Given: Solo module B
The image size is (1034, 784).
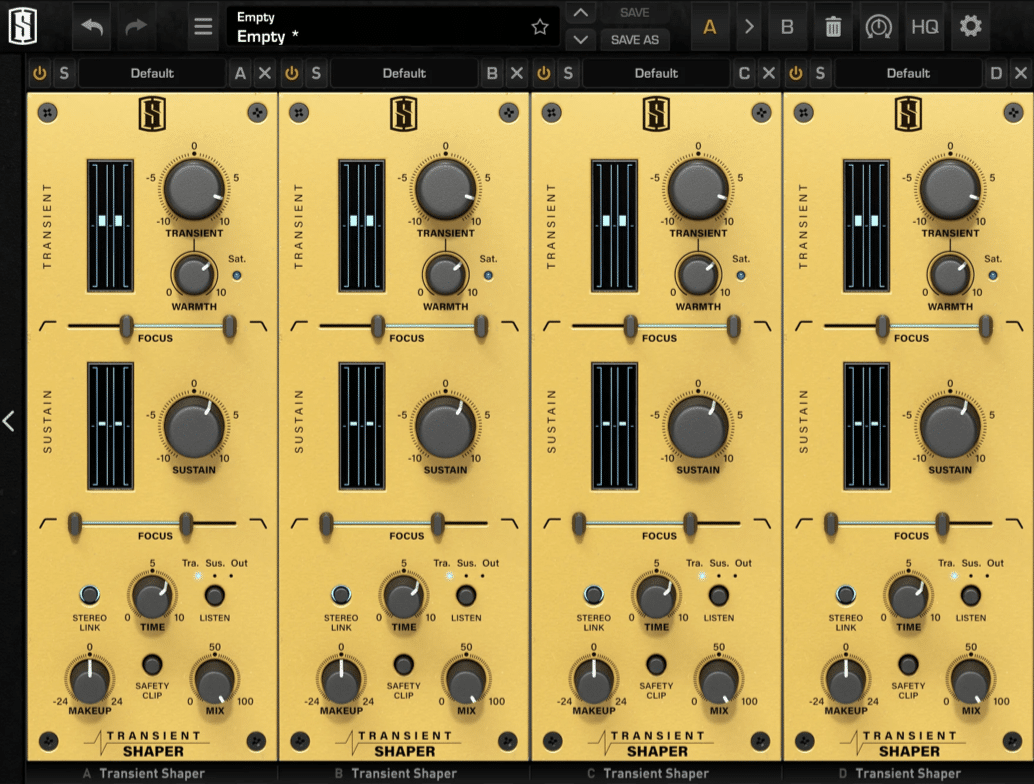Looking at the screenshot, I should [316, 73].
